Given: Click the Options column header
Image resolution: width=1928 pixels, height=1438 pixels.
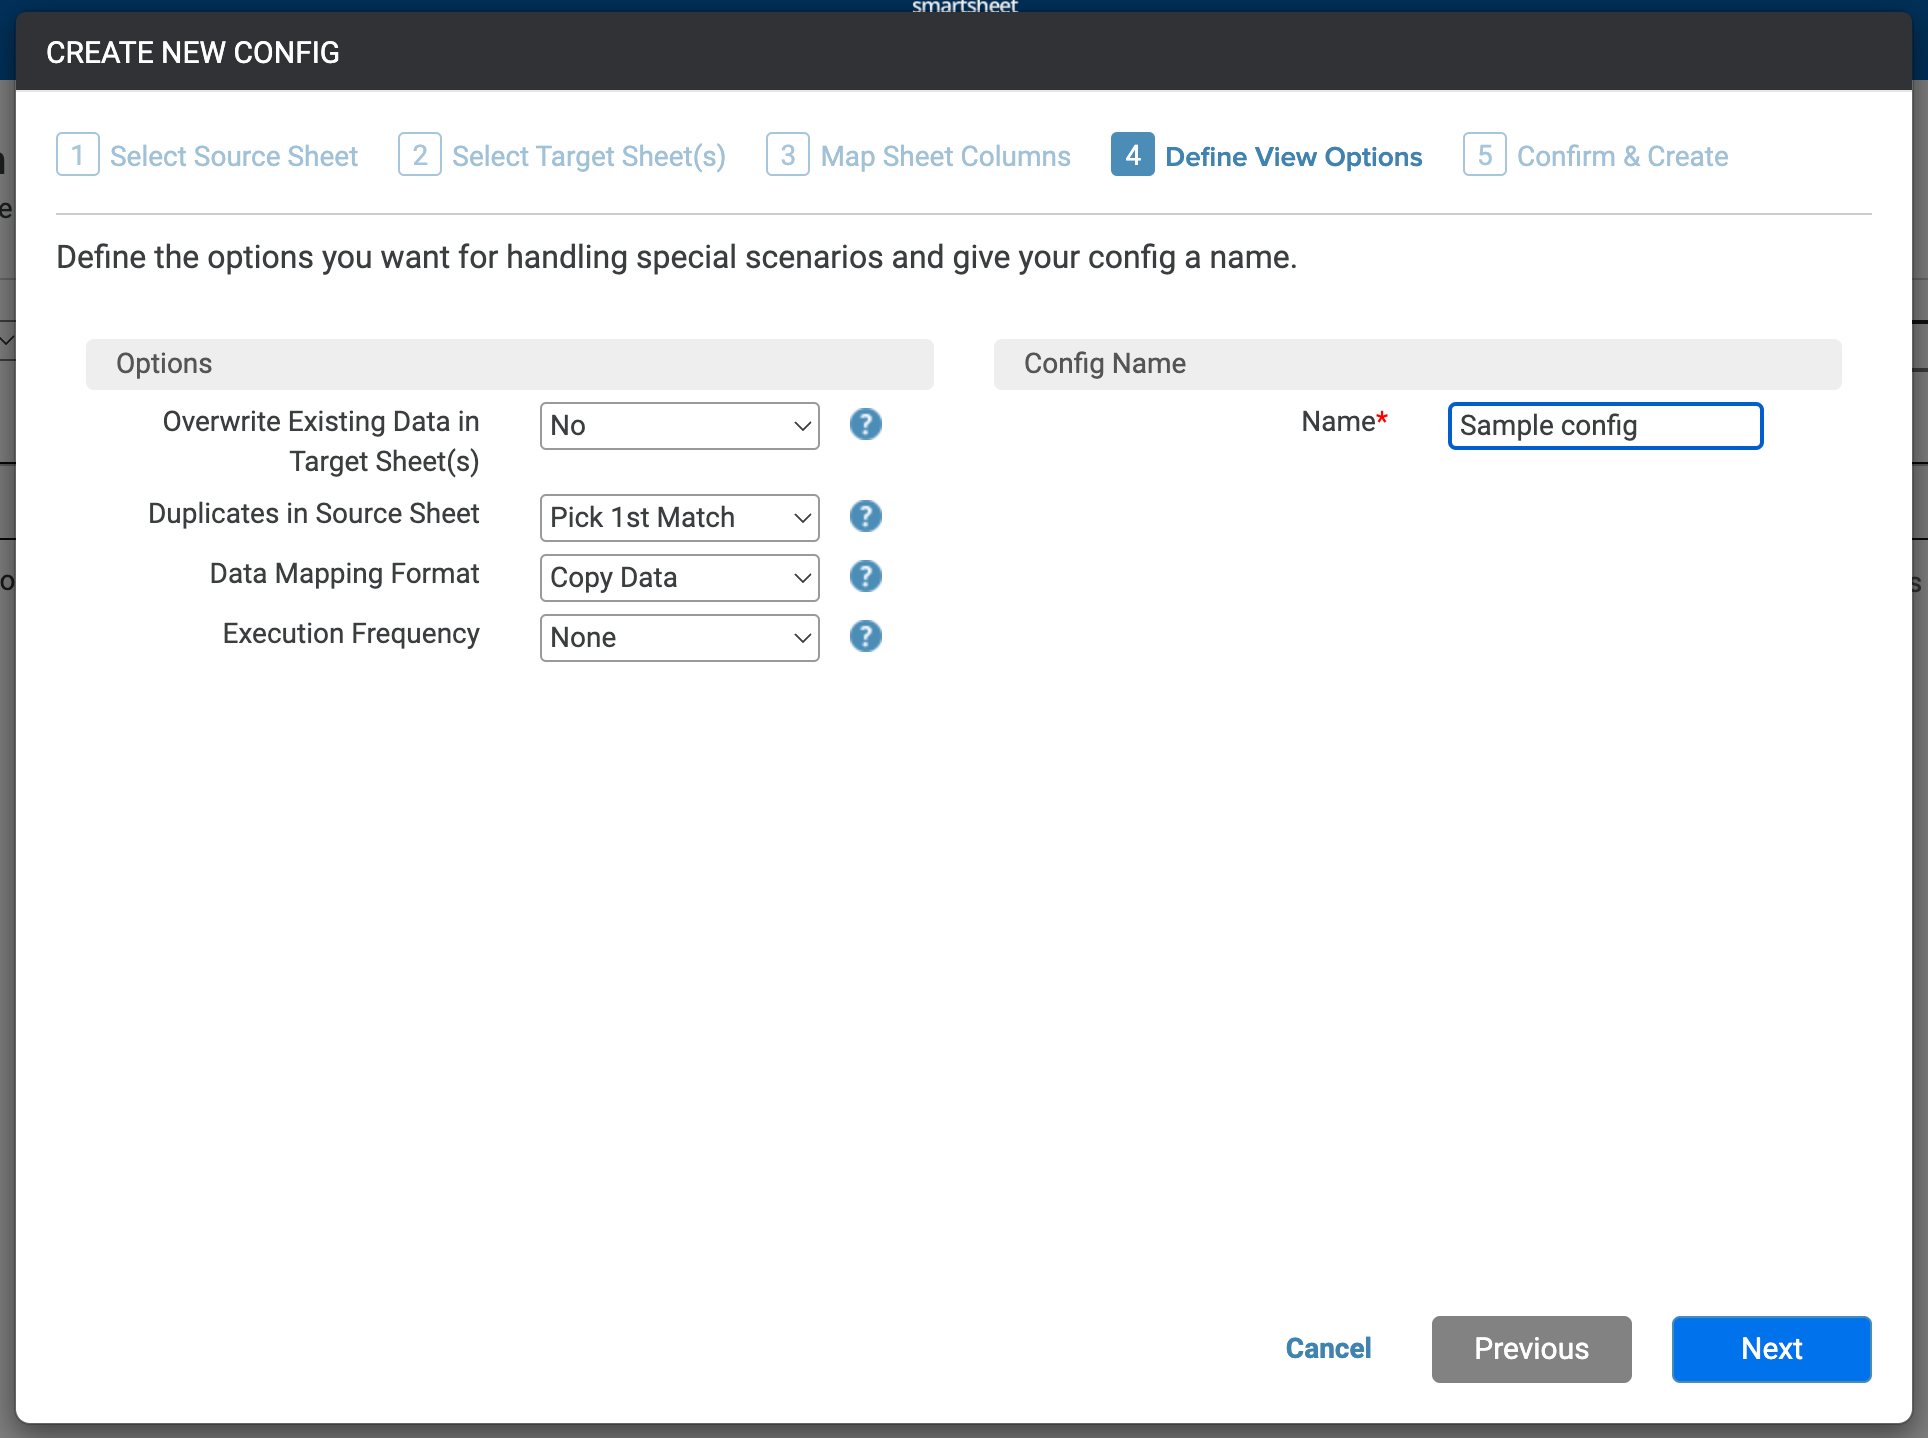Looking at the screenshot, I should (164, 364).
